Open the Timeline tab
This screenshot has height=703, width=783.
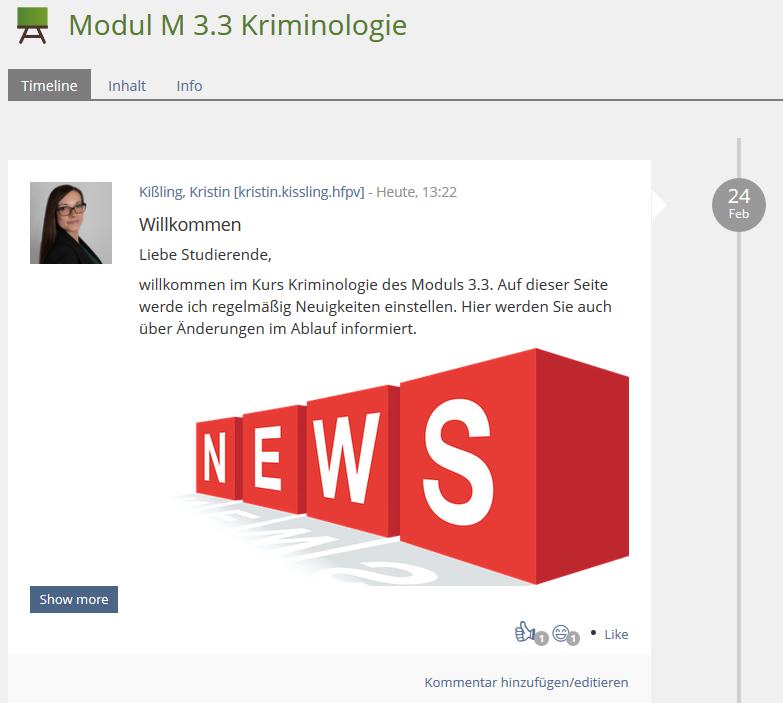49,85
